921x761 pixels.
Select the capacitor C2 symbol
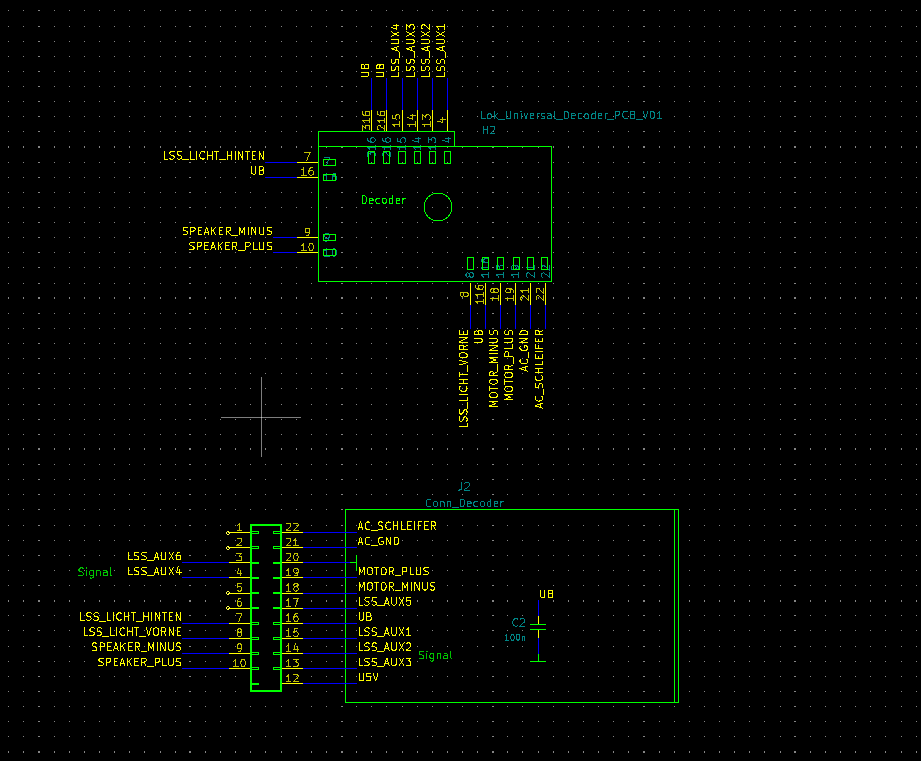click(539, 629)
